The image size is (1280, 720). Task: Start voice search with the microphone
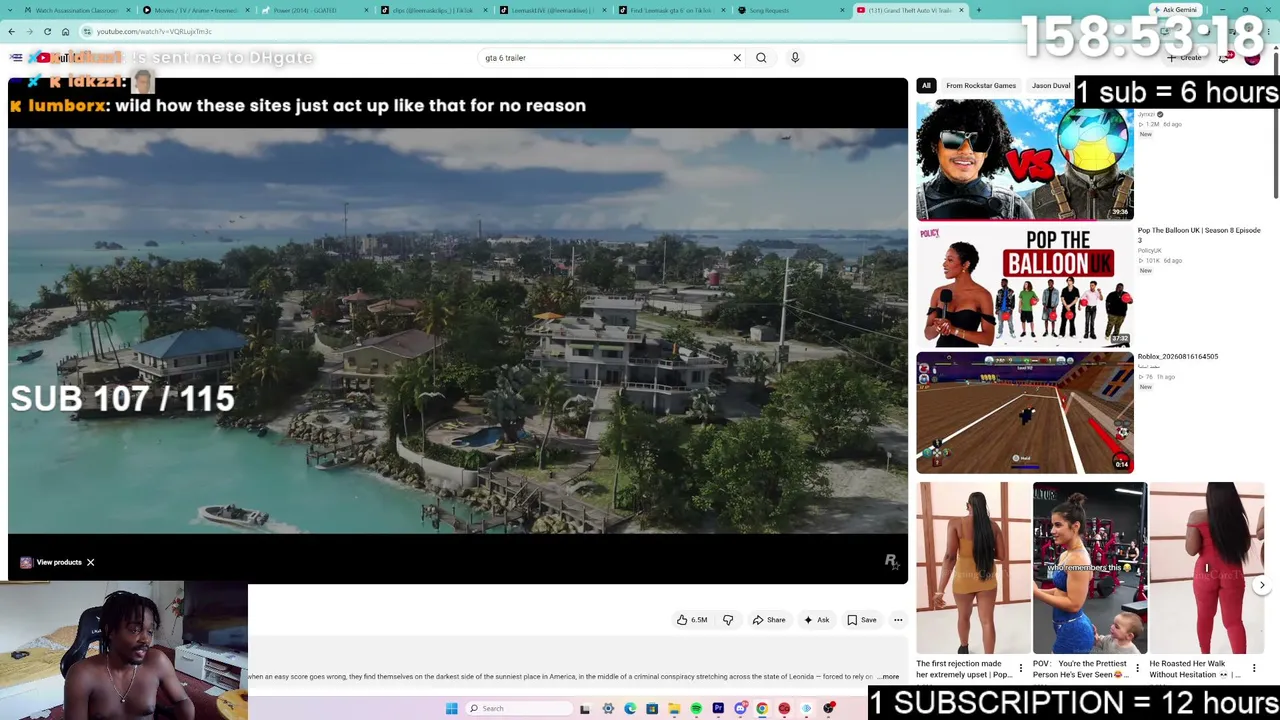coord(795,58)
